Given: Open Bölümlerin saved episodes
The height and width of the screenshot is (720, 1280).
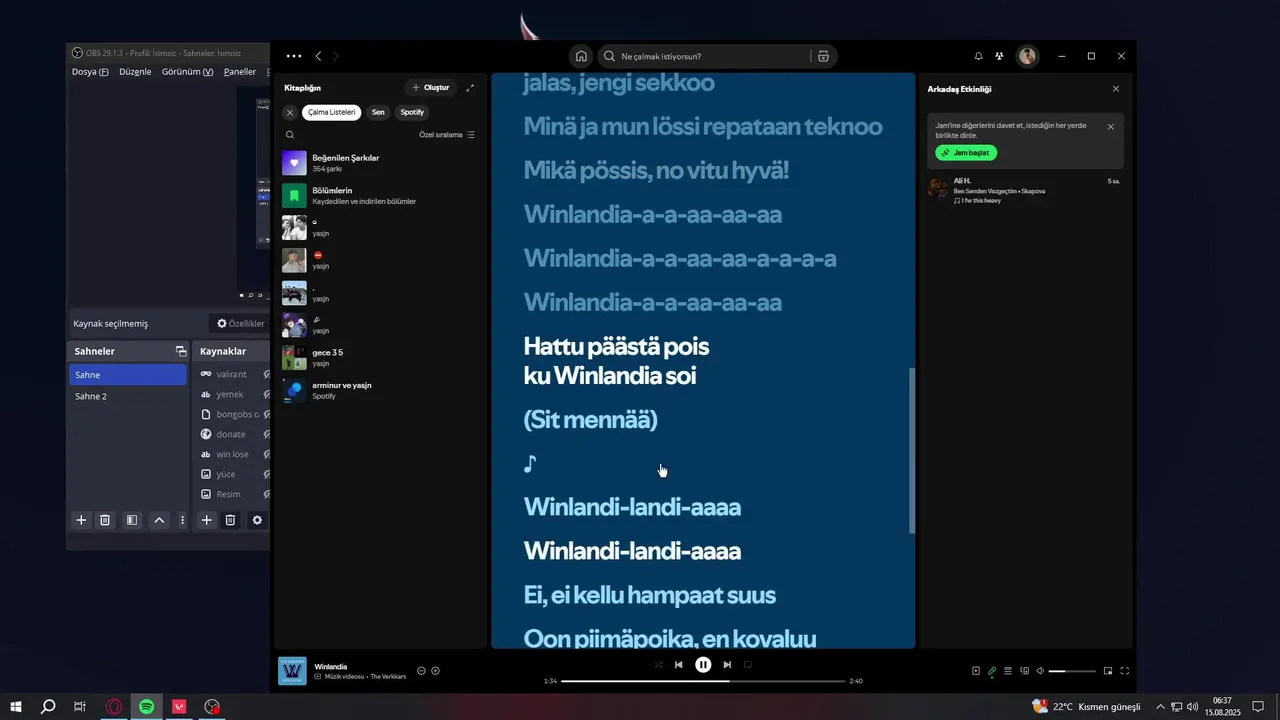Looking at the screenshot, I should (380, 195).
